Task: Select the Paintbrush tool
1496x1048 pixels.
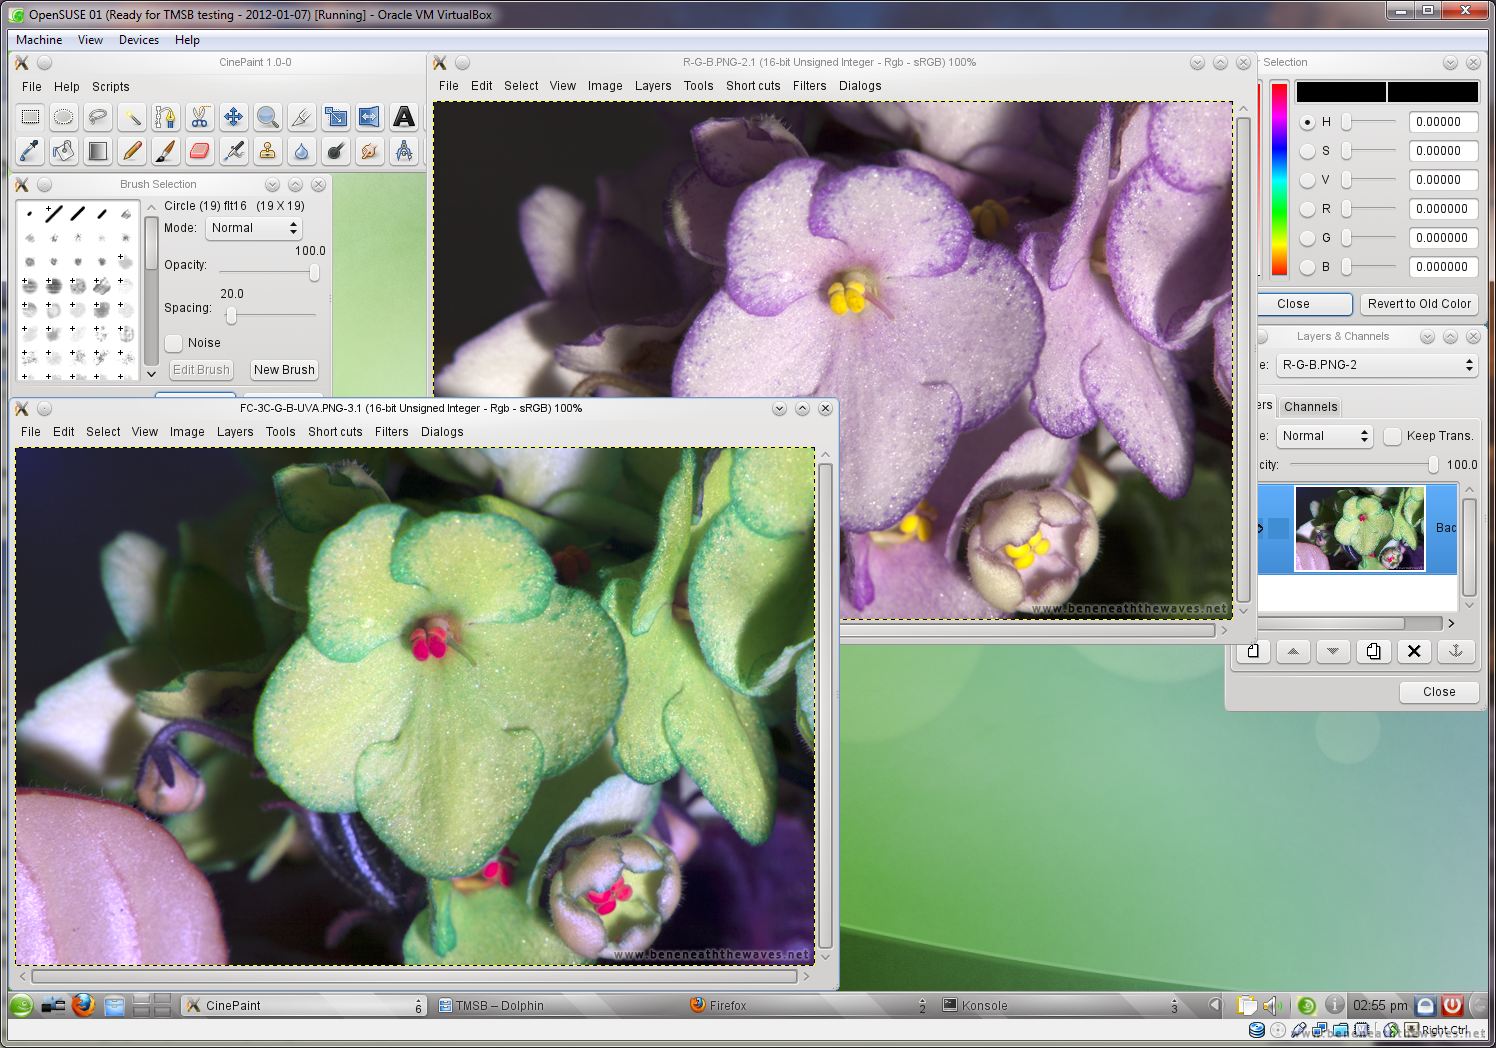Action: tap(166, 151)
